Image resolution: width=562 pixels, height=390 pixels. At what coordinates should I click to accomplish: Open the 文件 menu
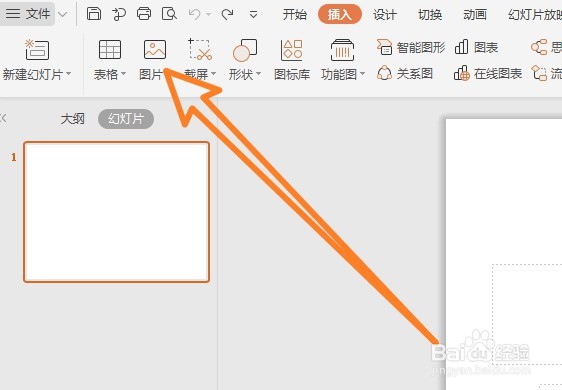[x=28, y=14]
